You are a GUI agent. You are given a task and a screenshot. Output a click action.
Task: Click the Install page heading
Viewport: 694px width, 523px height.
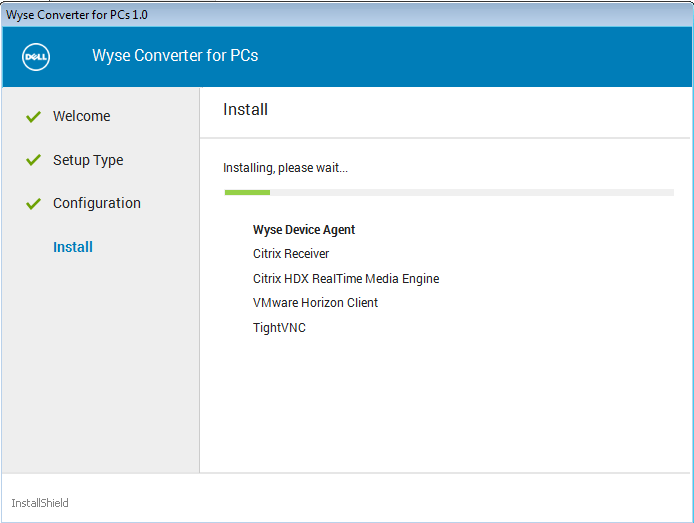click(245, 110)
